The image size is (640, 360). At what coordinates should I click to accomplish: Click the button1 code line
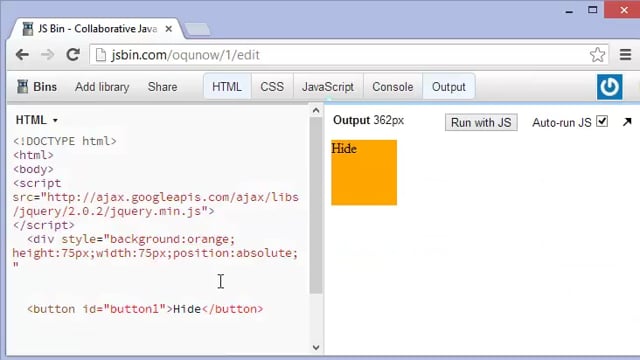(x=145, y=309)
